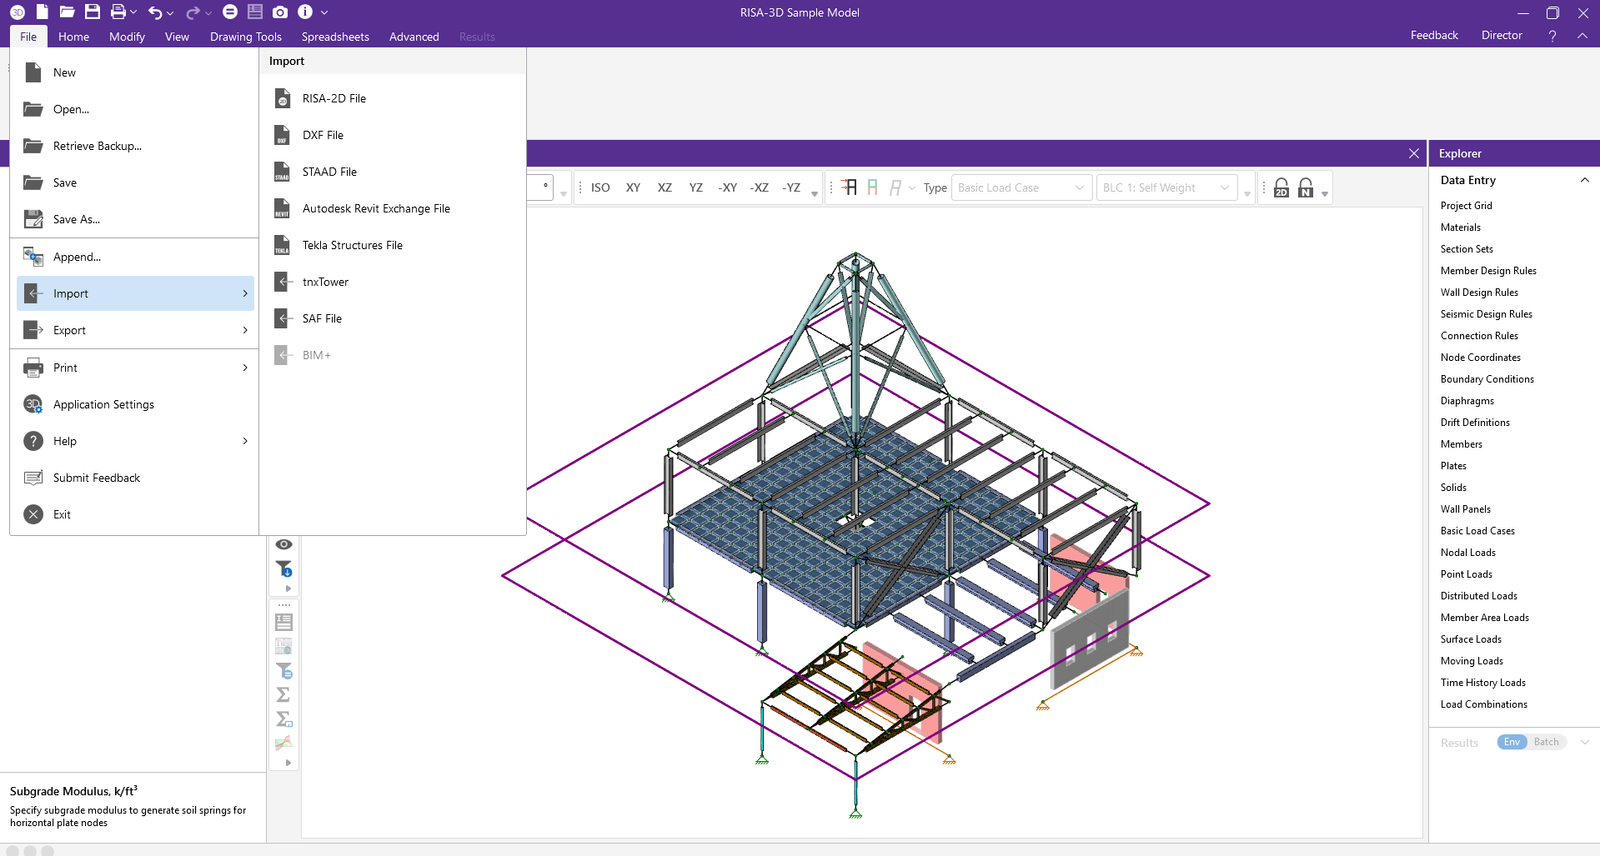Click the sigma summation icon in vertical toolbar

tap(284, 694)
